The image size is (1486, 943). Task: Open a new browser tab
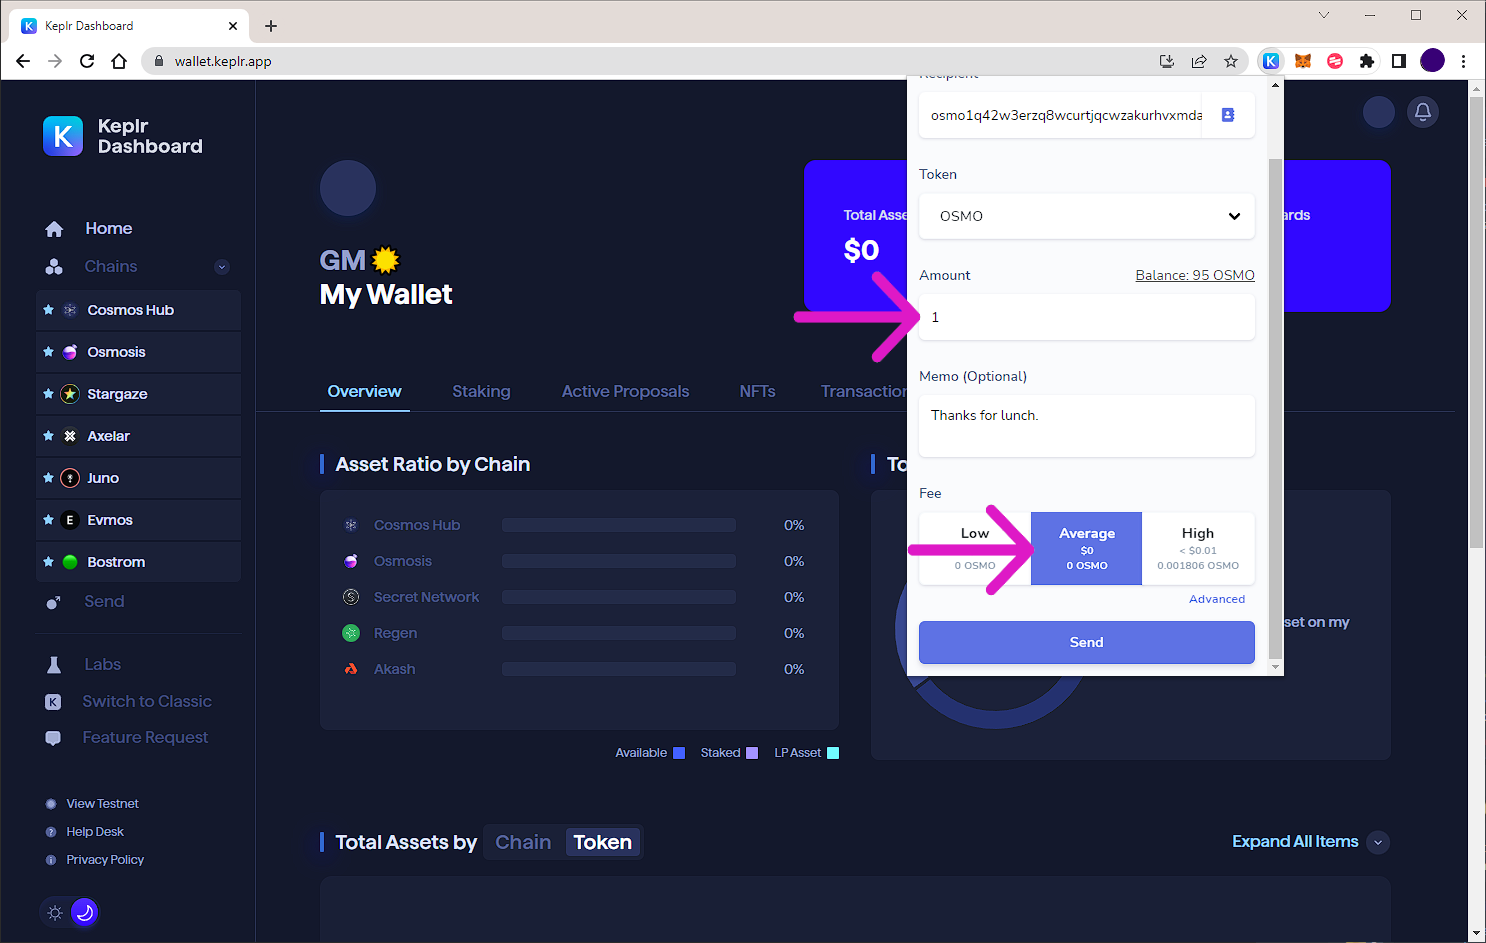[x=271, y=26]
